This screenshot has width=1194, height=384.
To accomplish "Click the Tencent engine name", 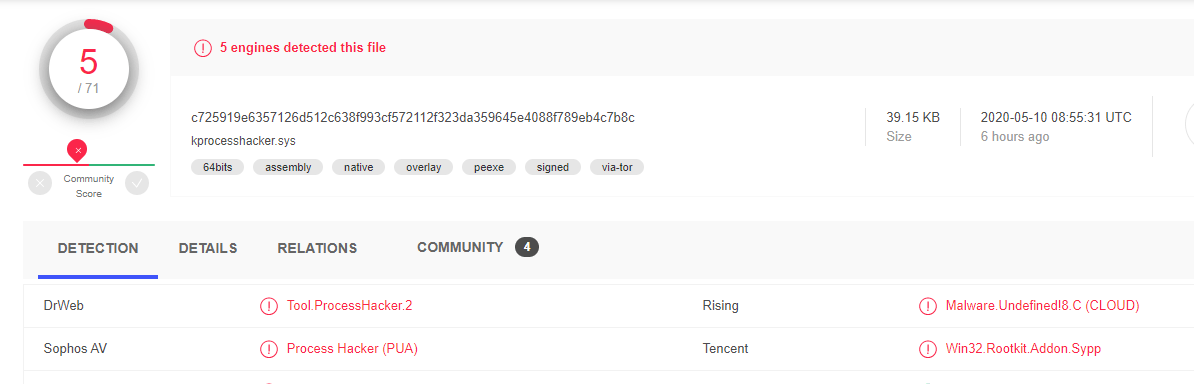I will (x=725, y=348).
